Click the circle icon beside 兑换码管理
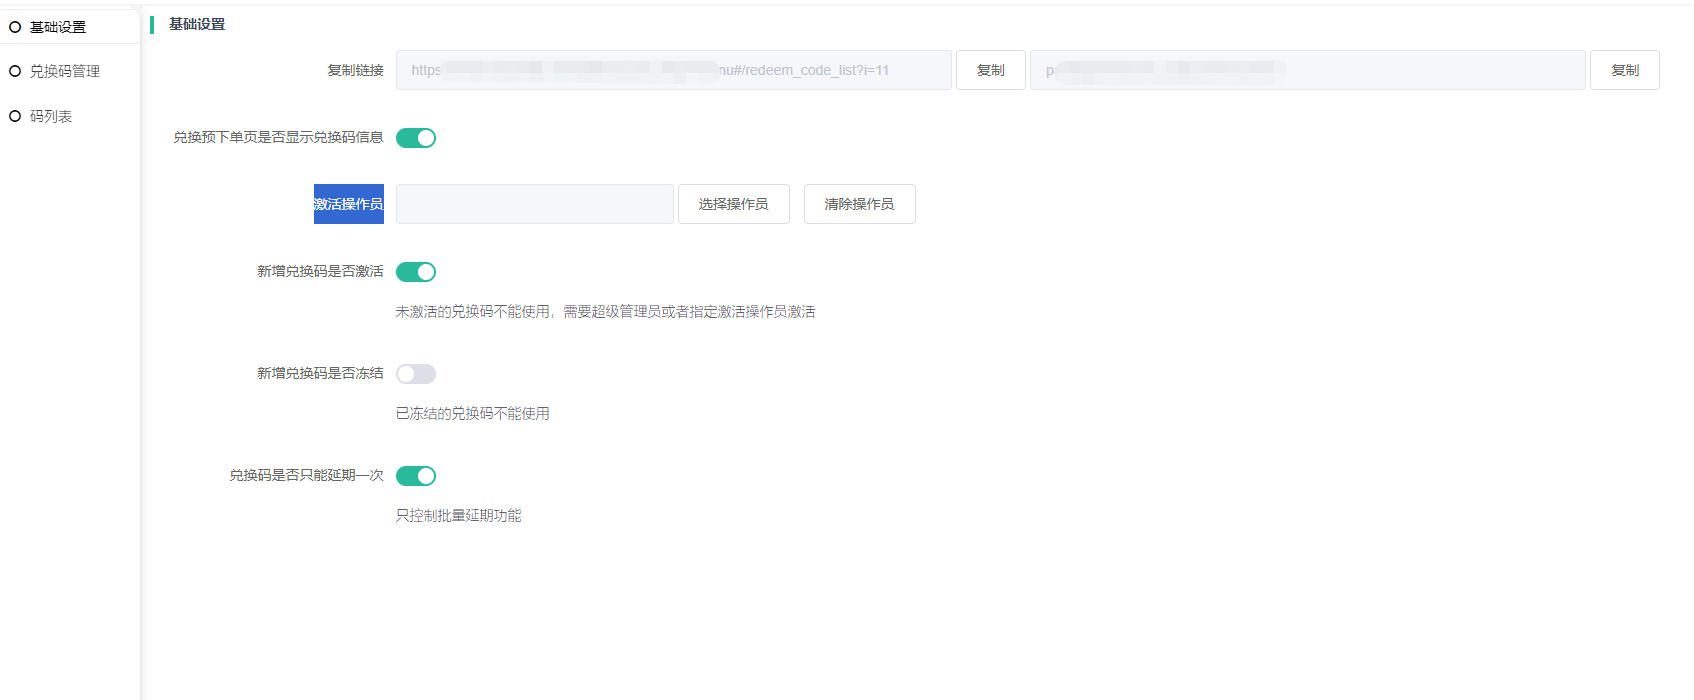 click(x=15, y=71)
